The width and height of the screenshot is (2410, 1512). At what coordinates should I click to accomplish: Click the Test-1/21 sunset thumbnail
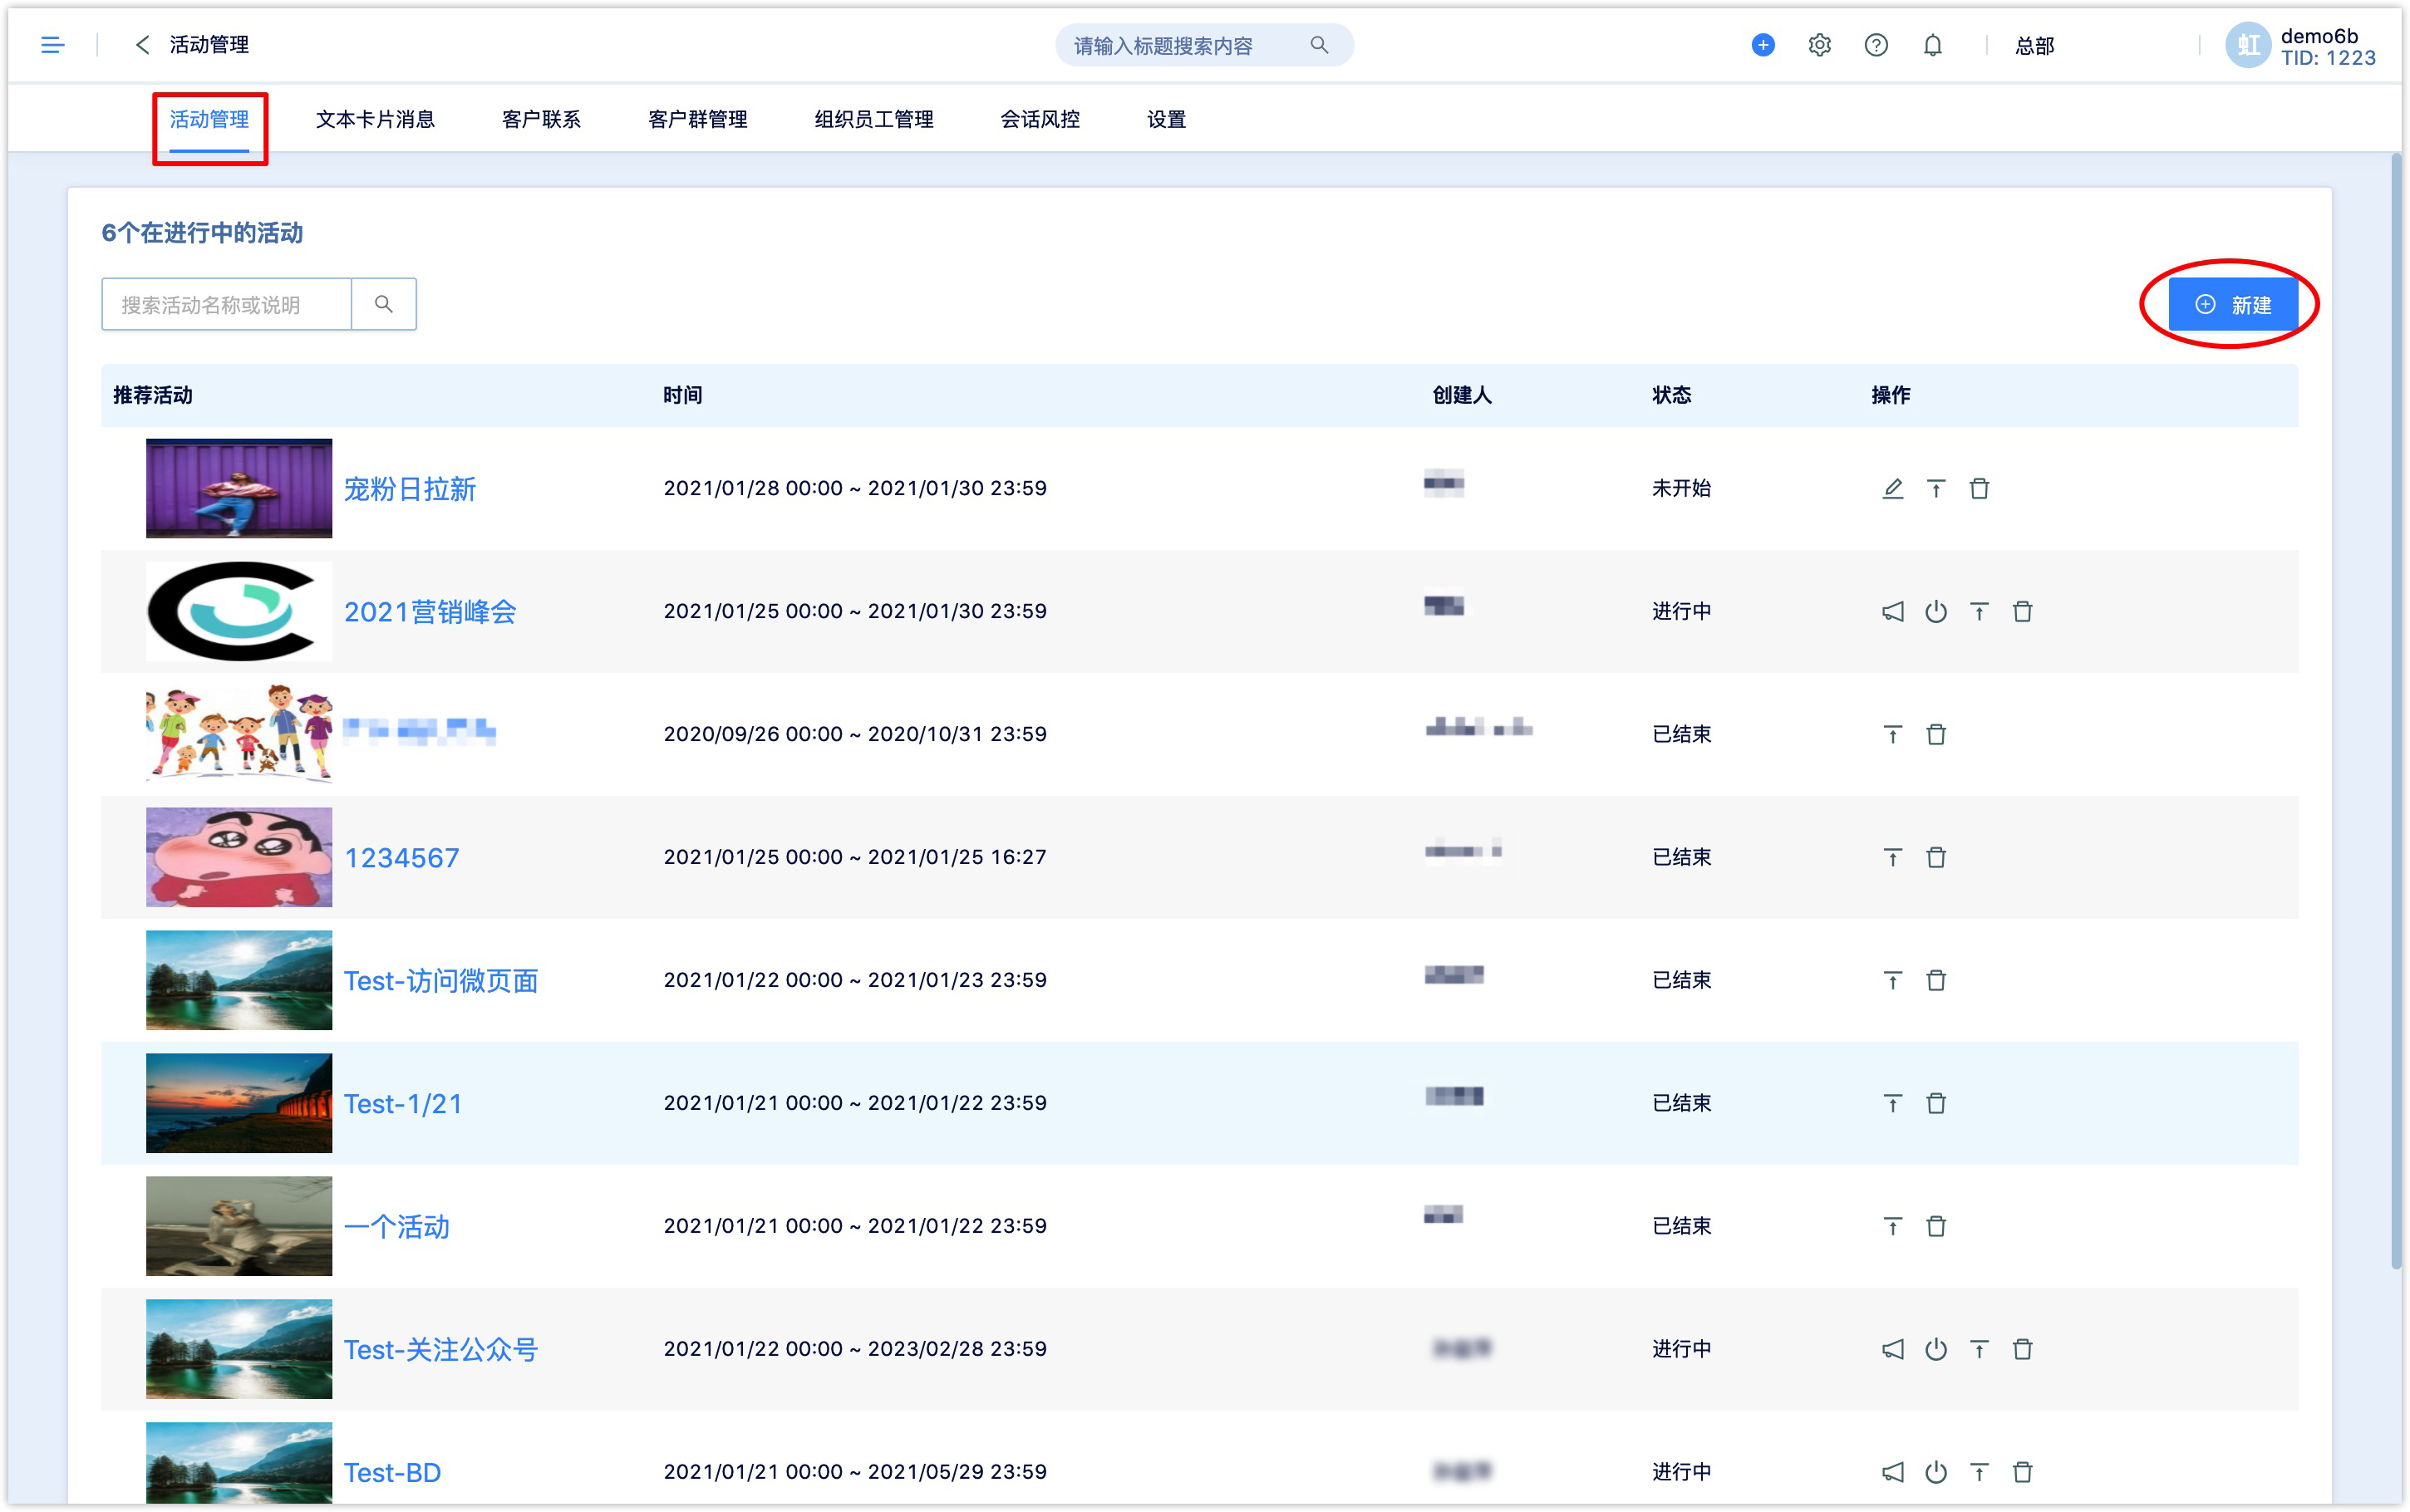[x=238, y=1104]
